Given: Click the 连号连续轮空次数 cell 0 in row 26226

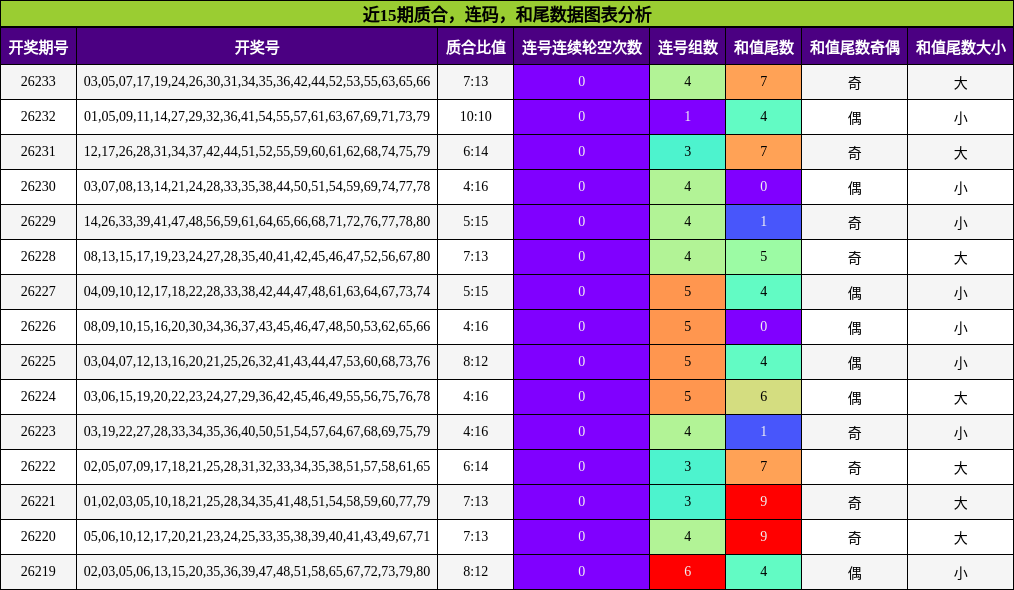Looking at the screenshot, I should [581, 326].
